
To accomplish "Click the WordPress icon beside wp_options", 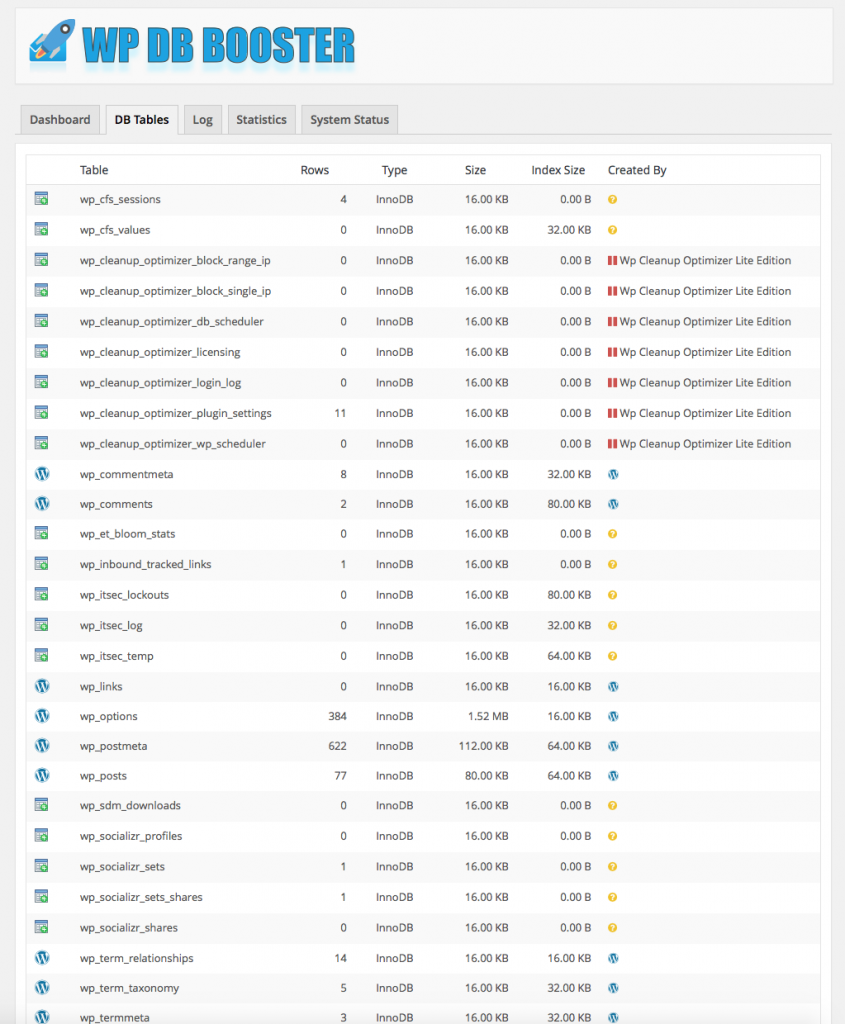I will (42, 716).
